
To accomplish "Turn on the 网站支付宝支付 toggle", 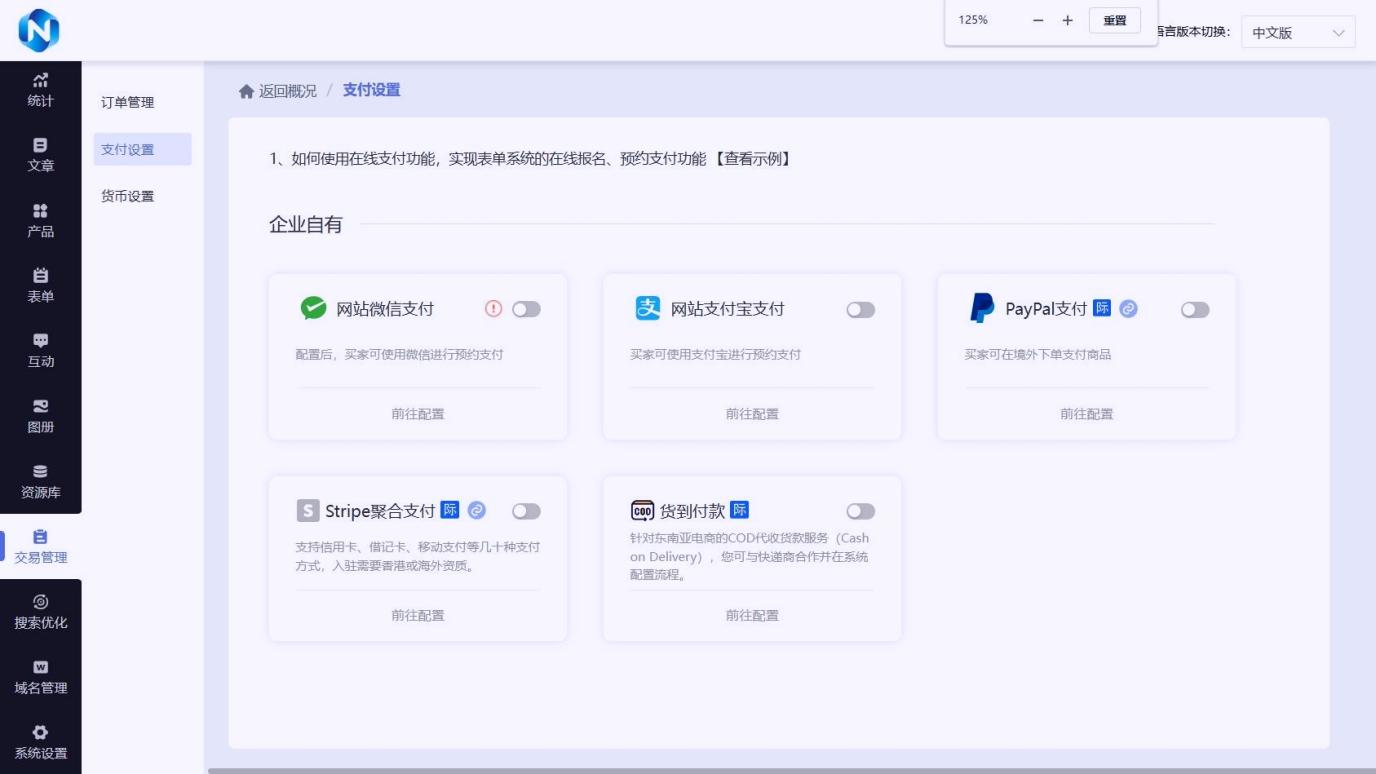I will point(860,310).
